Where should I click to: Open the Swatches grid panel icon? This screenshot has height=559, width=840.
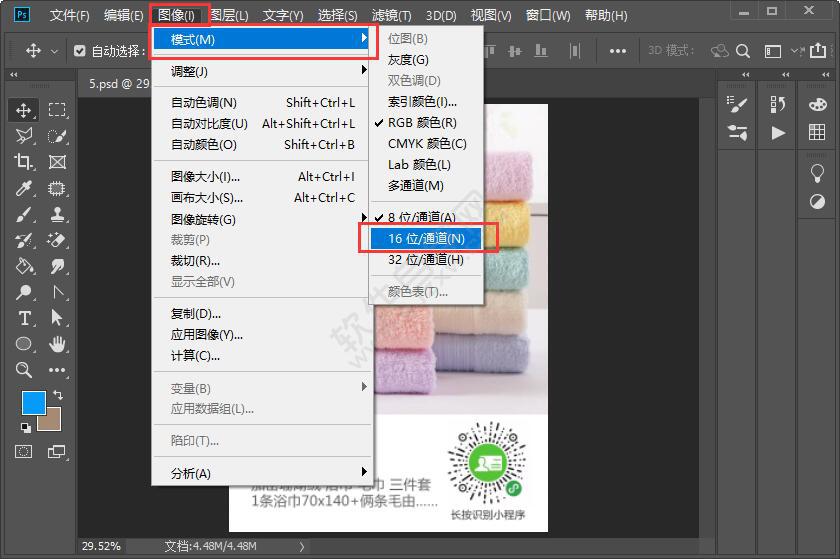point(817,132)
